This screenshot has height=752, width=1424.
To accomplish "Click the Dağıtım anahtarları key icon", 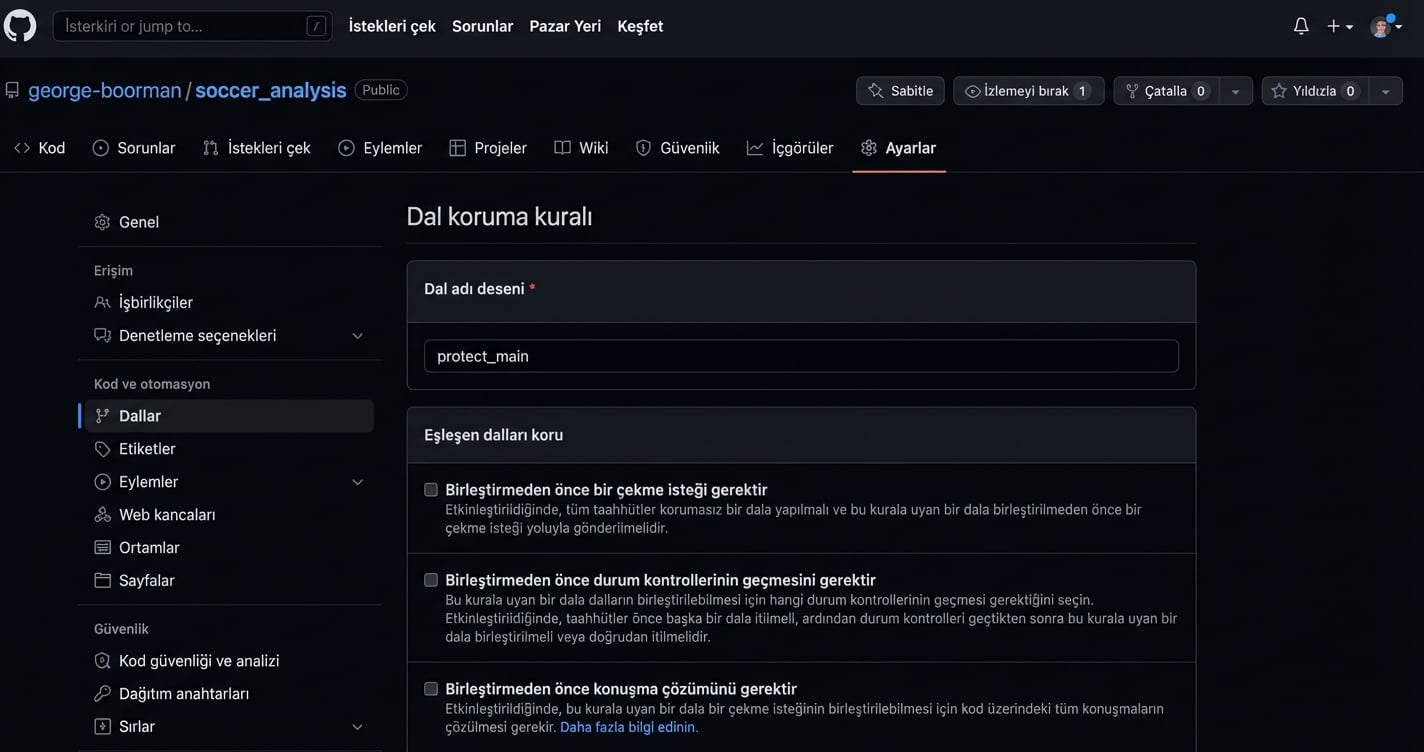I will pos(102,694).
